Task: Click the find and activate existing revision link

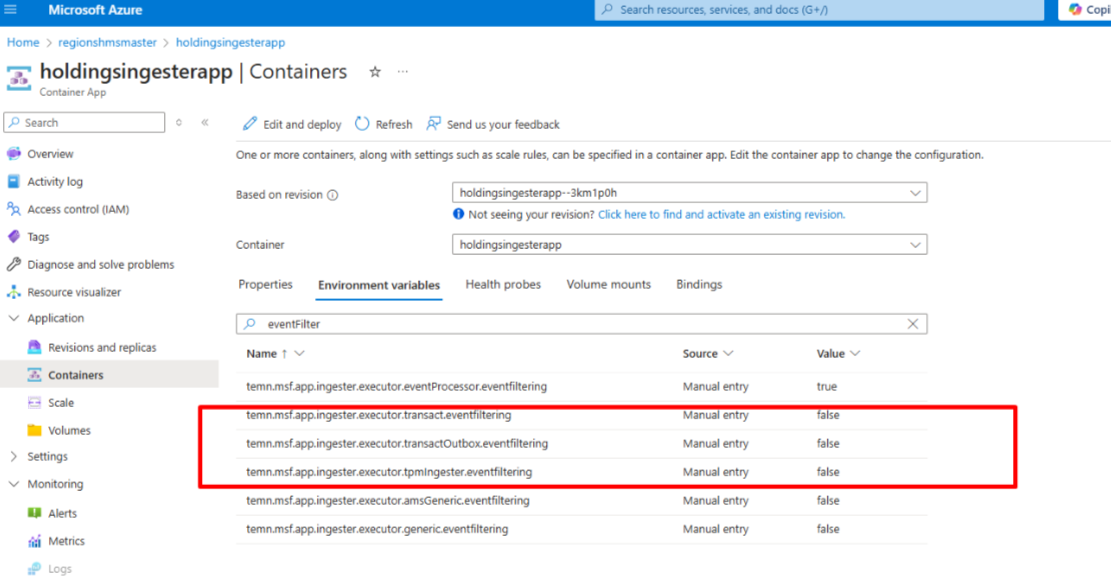Action: (721, 214)
